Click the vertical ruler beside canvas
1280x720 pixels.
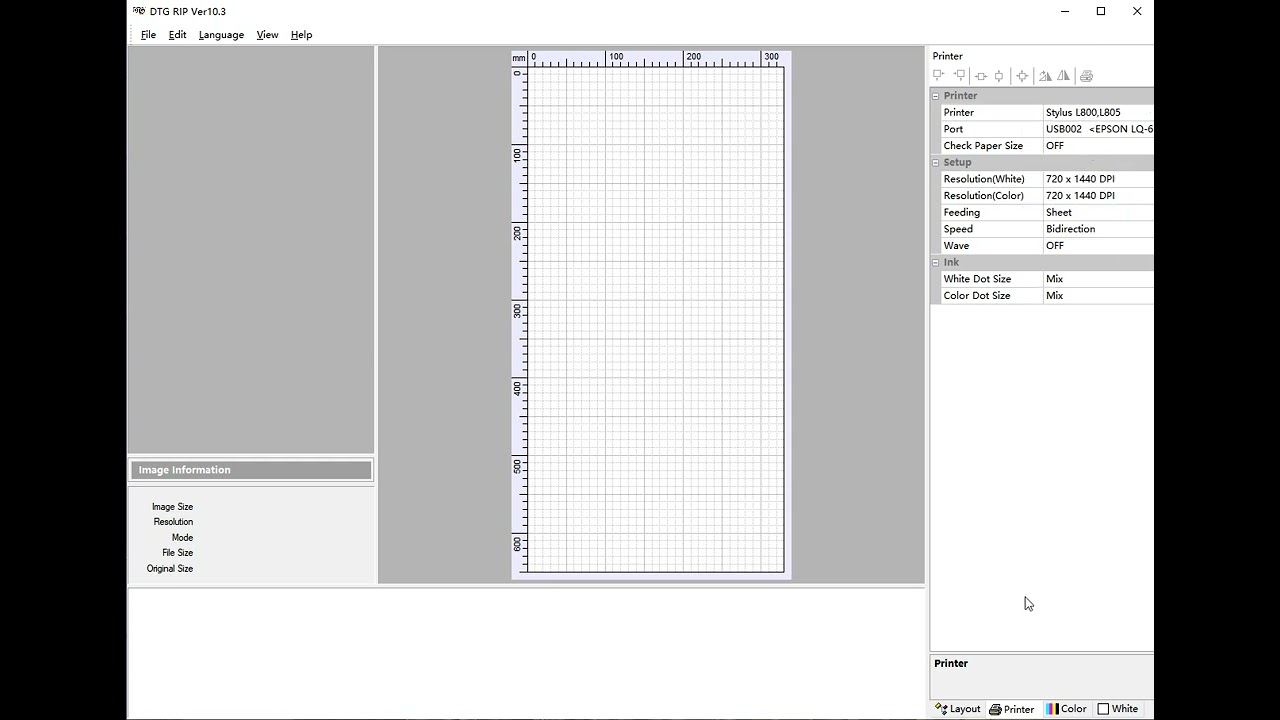[x=519, y=320]
